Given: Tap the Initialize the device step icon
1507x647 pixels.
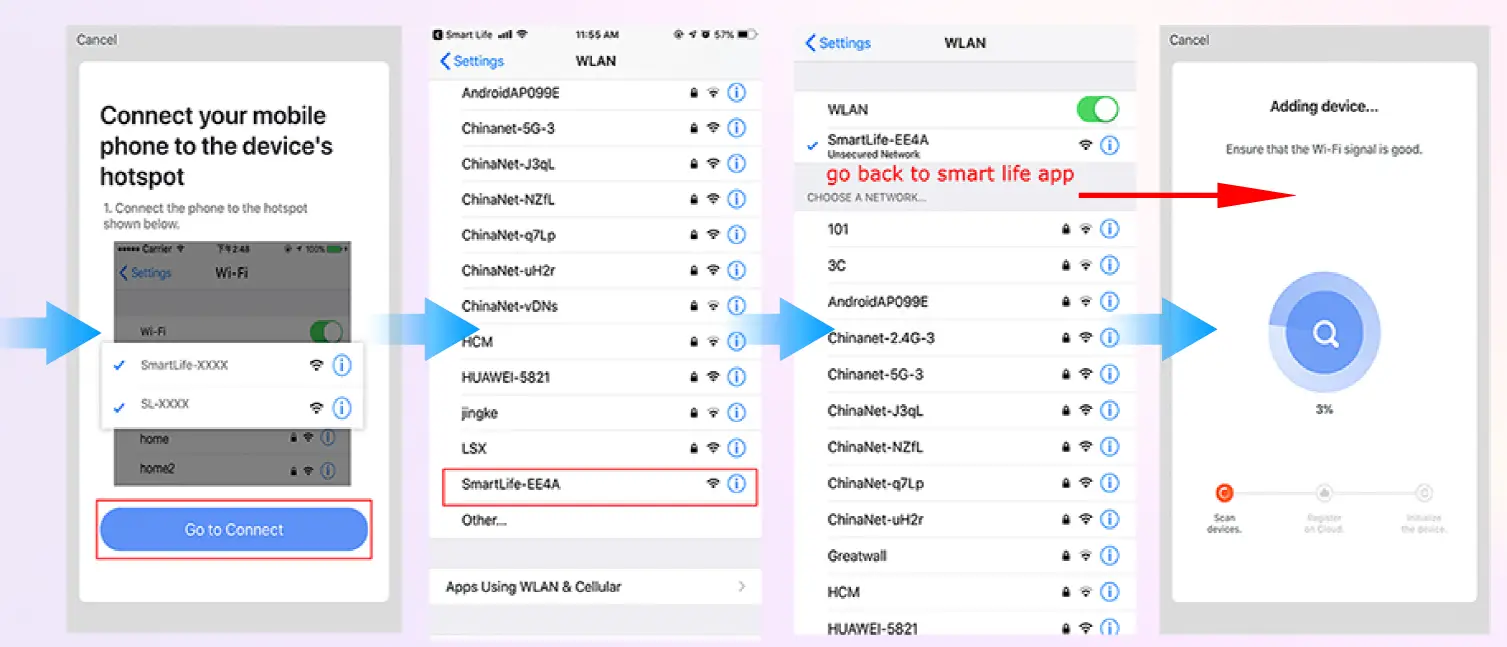Looking at the screenshot, I should coord(1424,493).
